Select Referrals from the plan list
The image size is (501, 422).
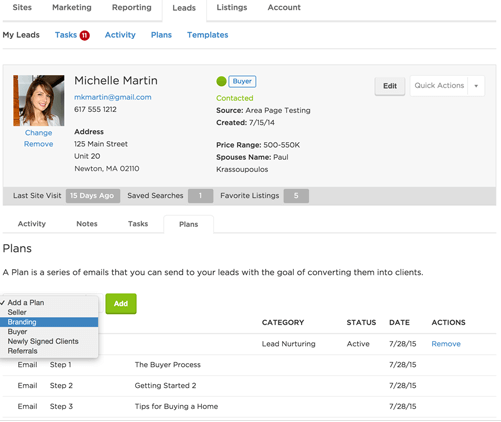[22, 351]
